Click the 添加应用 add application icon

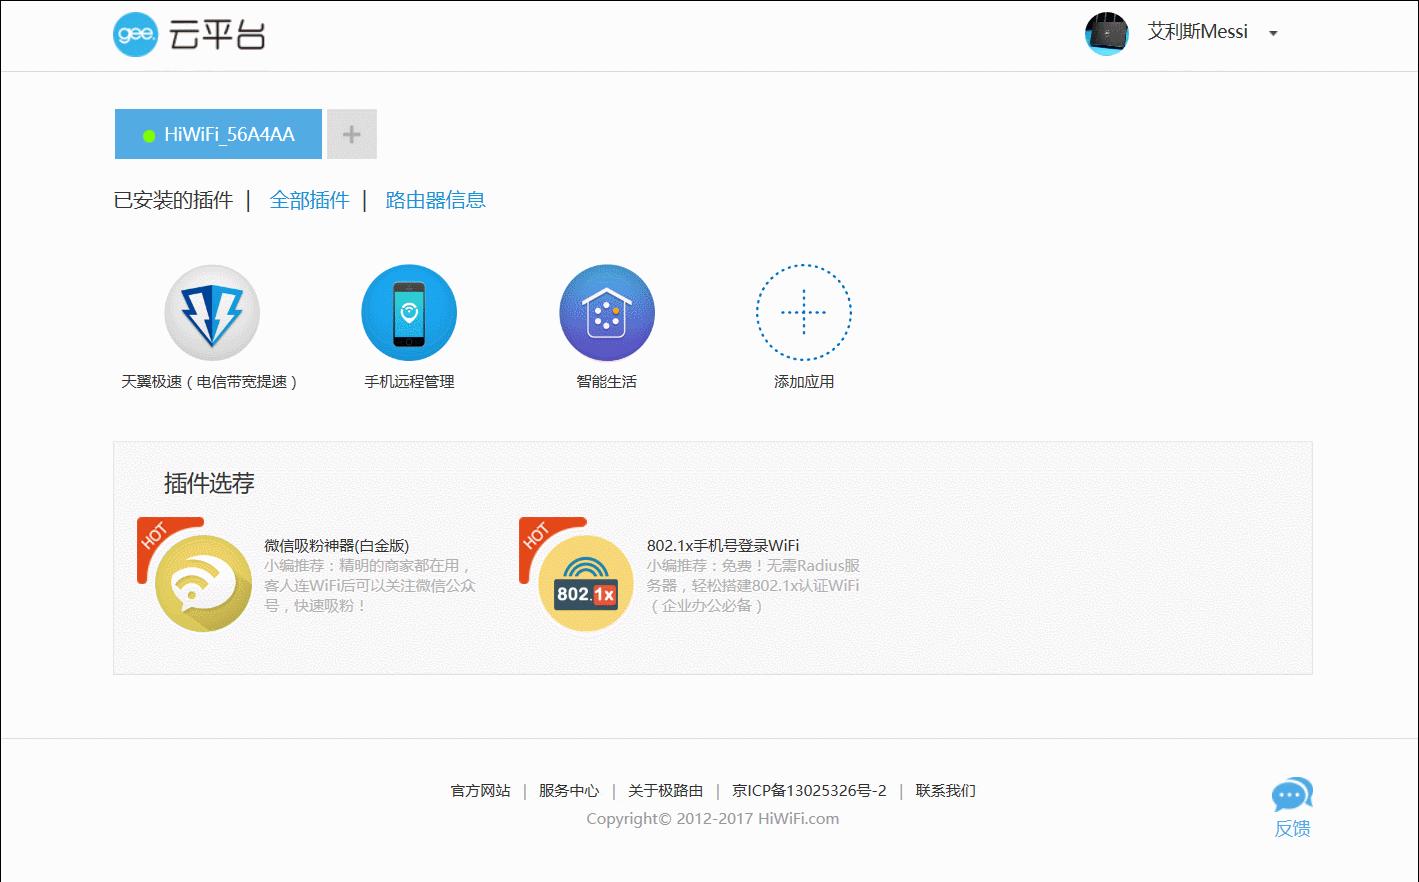click(803, 311)
